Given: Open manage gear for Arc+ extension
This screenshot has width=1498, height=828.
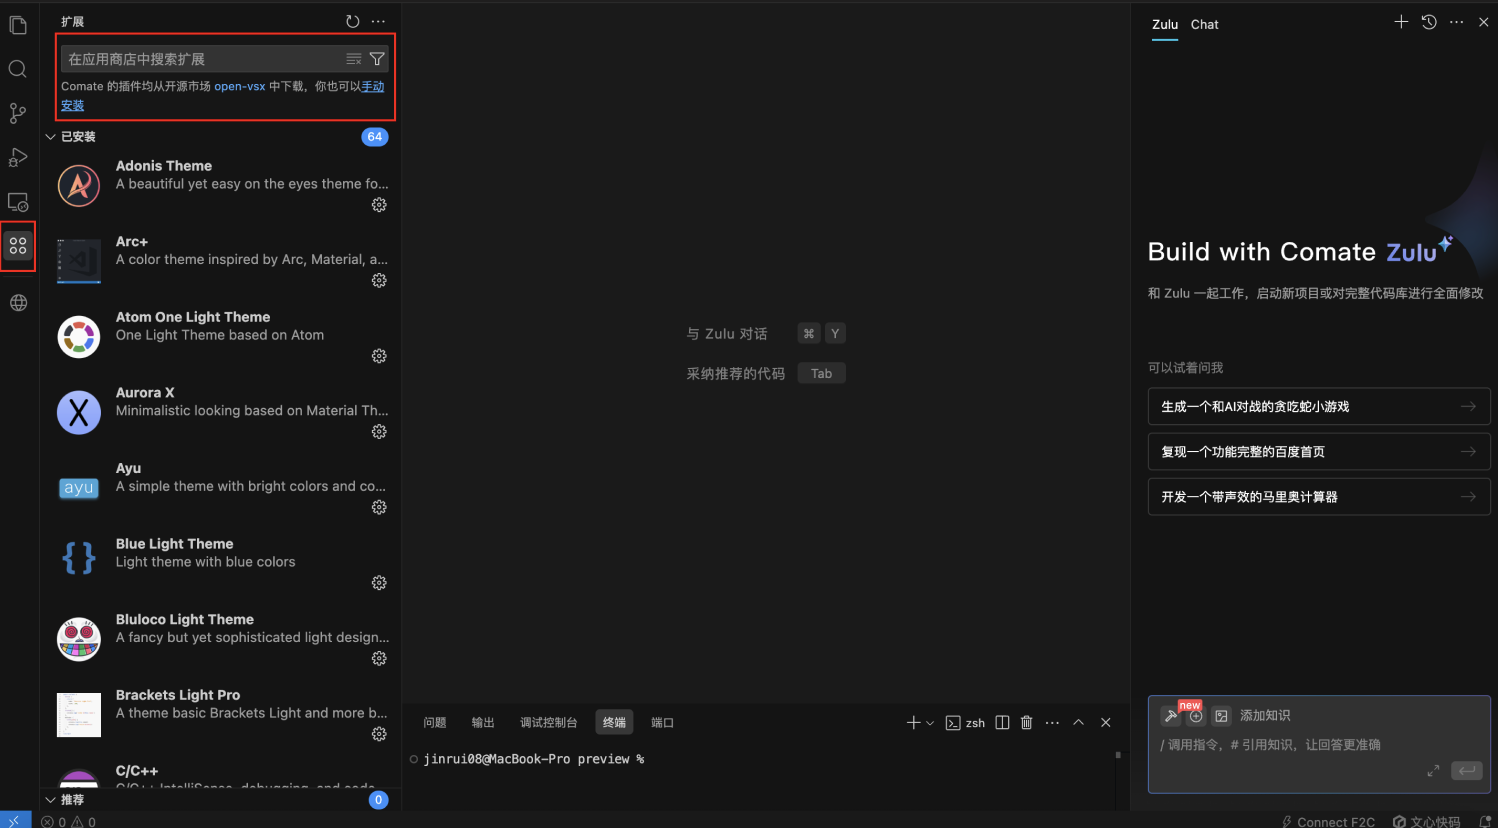Looking at the screenshot, I should click(379, 281).
